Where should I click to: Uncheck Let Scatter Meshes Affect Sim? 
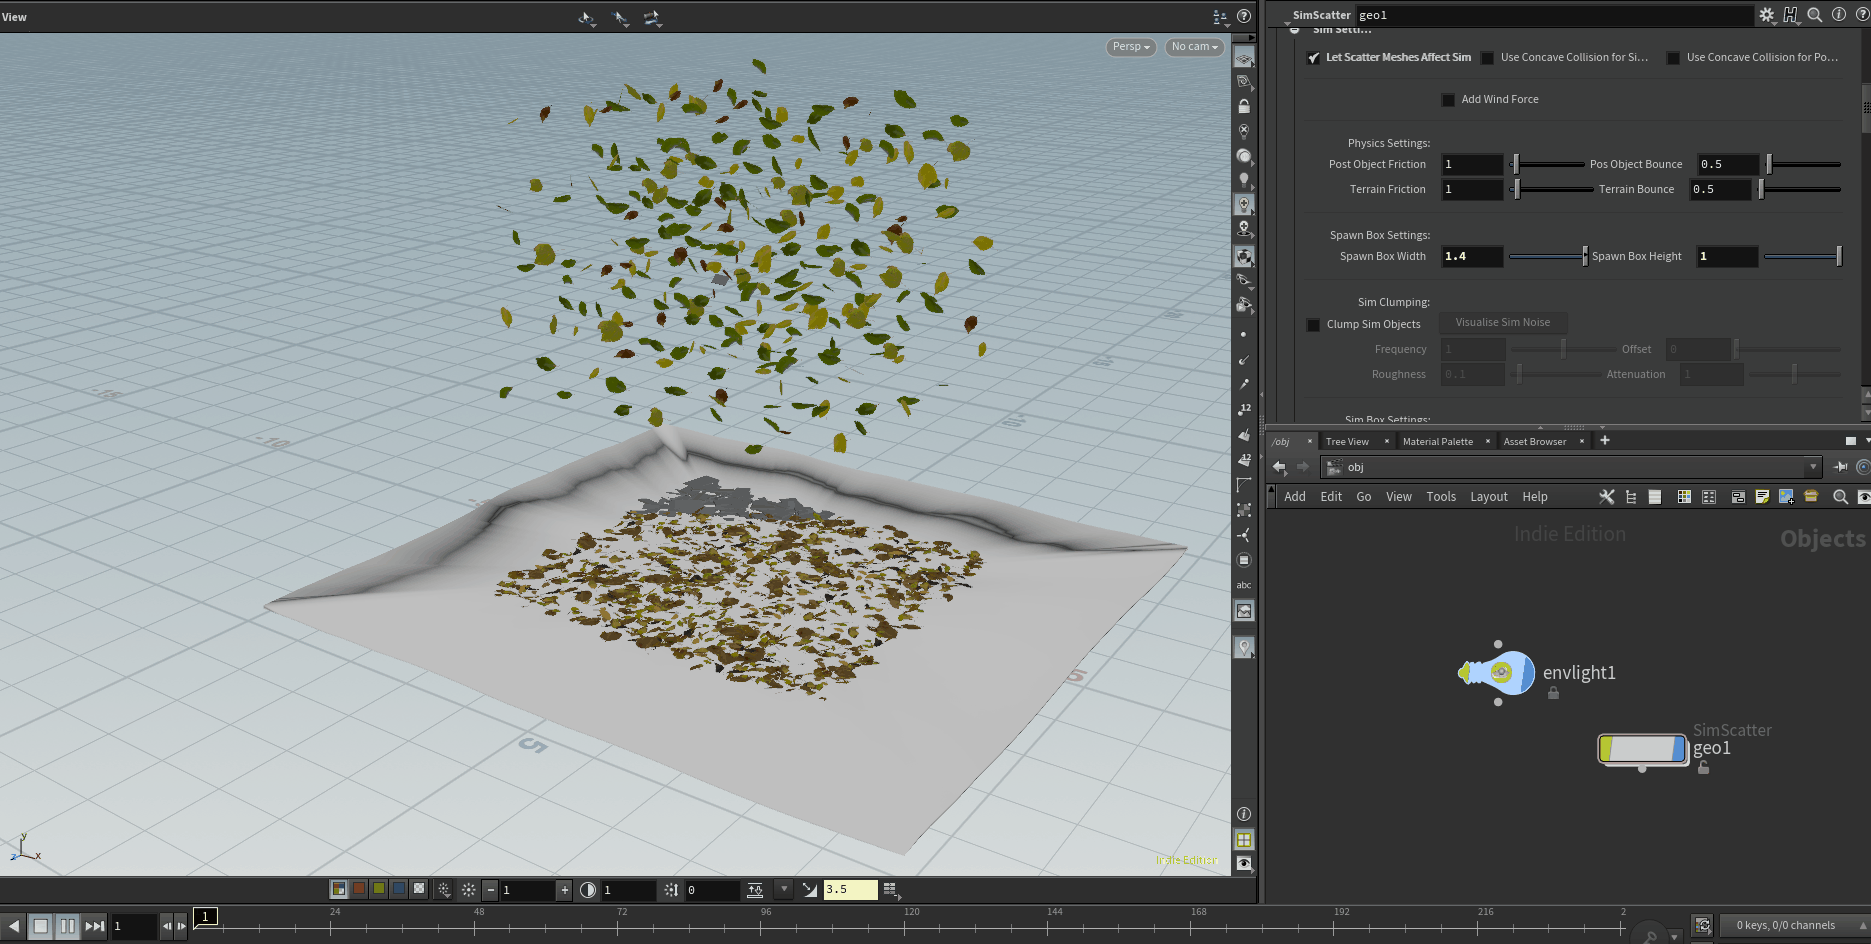(1313, 58)
